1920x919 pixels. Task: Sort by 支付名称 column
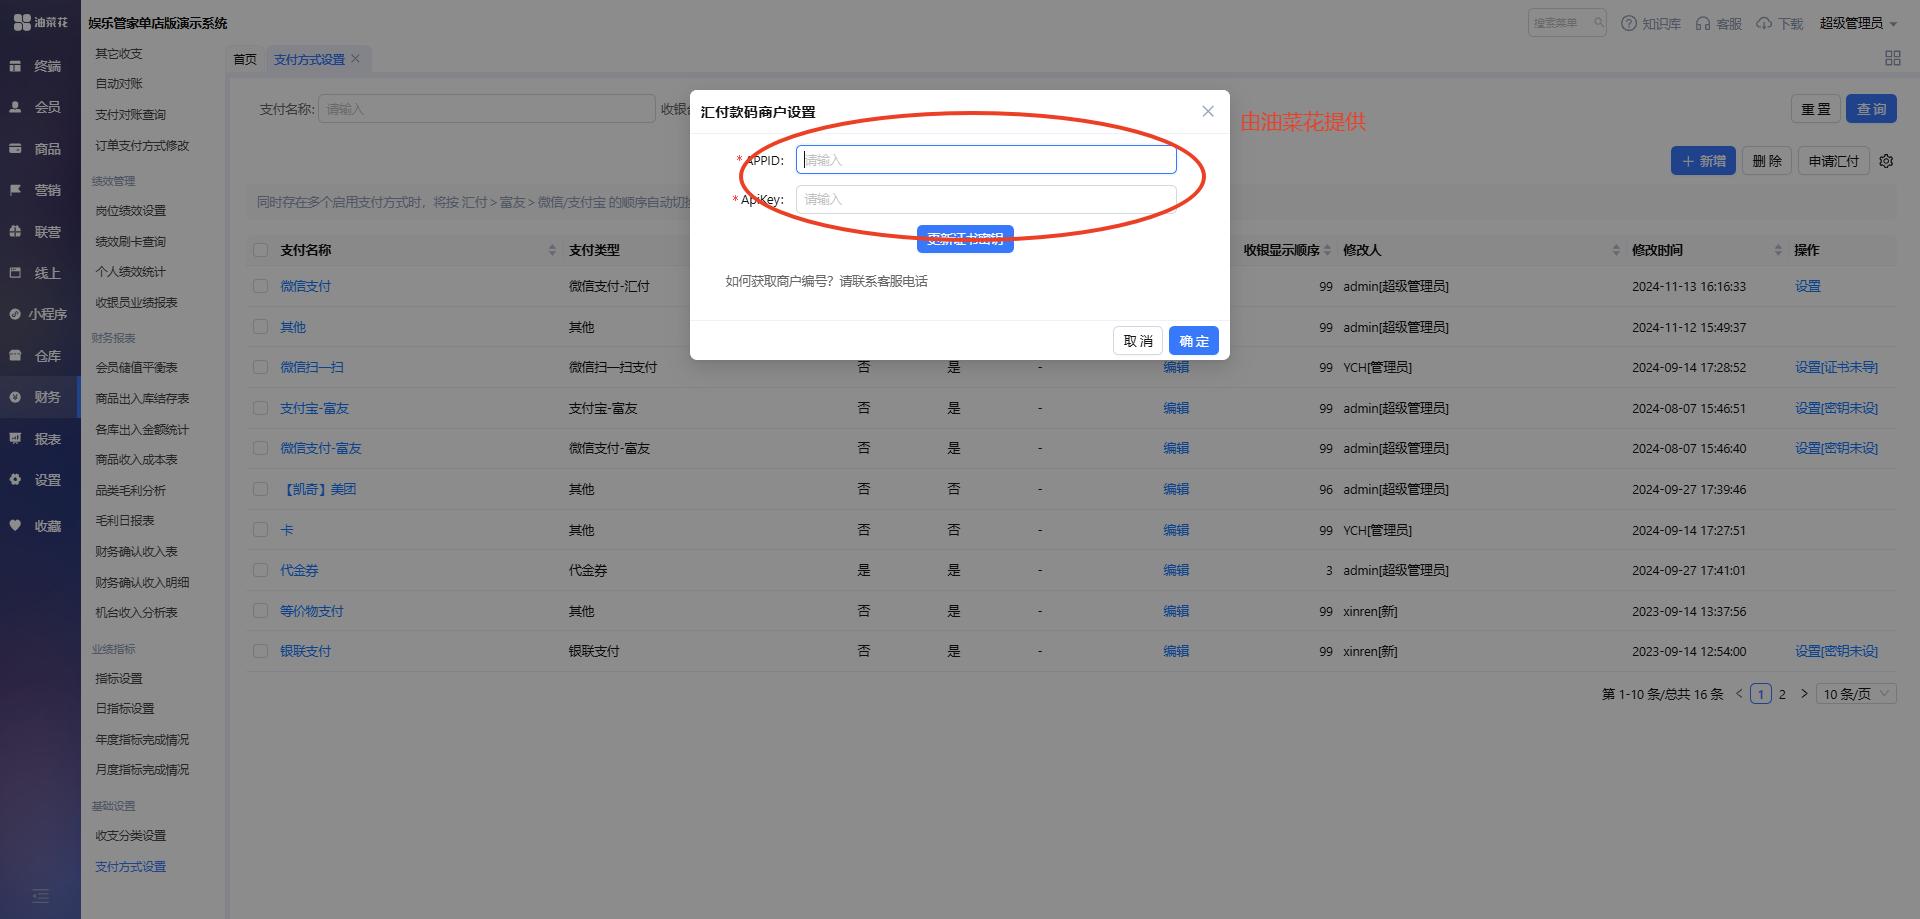552,250
